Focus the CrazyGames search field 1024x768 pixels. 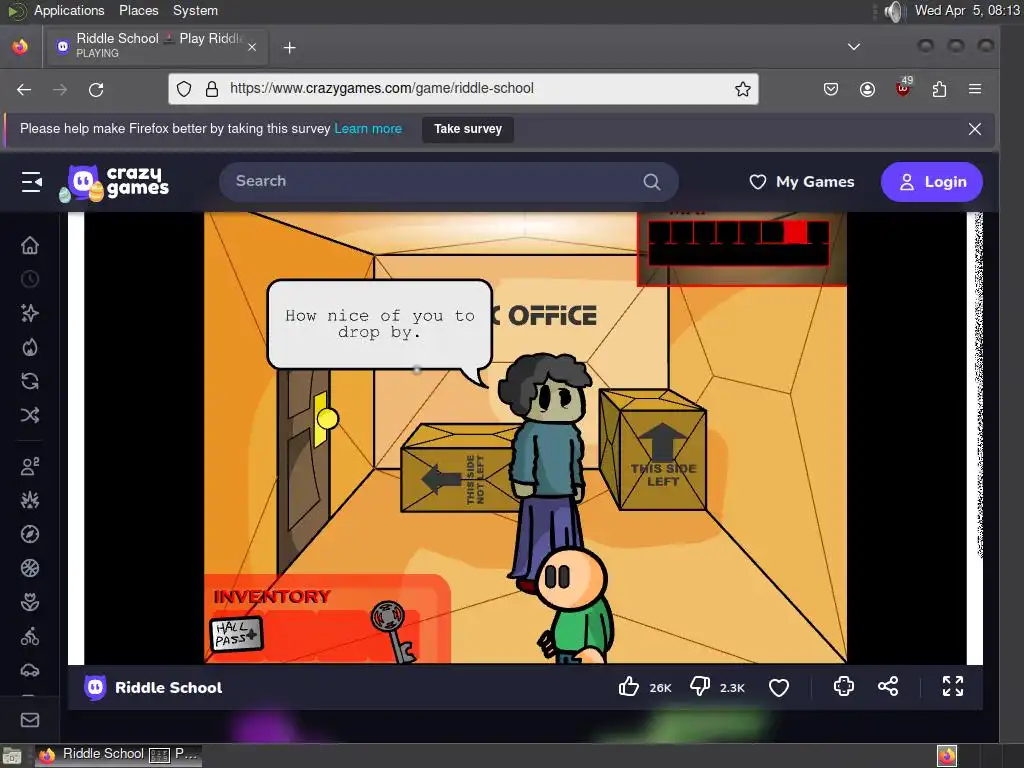point(449,182)
